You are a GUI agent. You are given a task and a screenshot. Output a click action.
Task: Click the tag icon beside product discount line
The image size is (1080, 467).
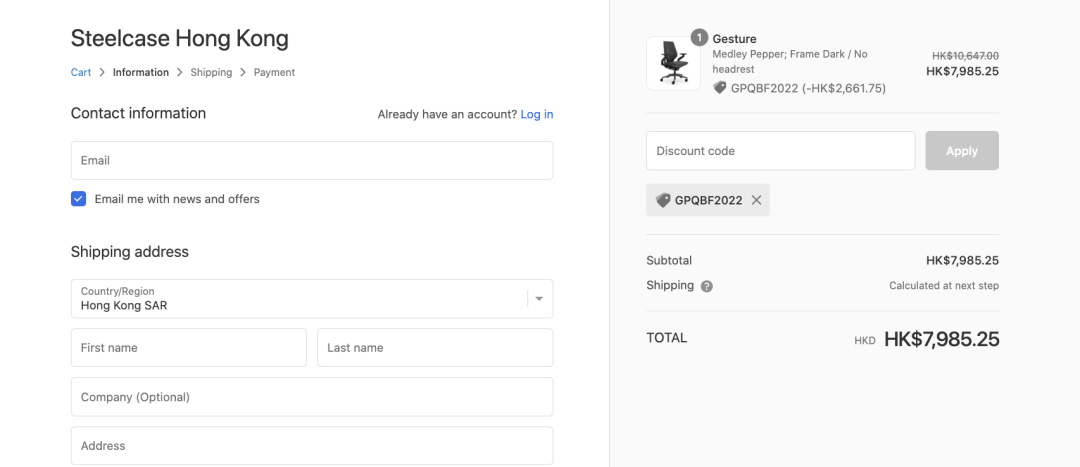720,88
